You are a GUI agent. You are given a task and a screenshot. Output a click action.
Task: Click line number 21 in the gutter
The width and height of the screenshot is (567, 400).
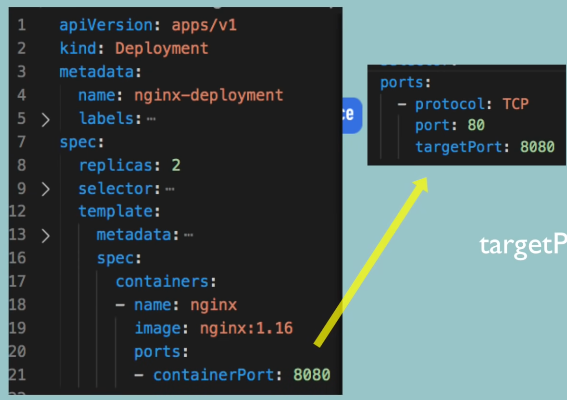point(17,375)
